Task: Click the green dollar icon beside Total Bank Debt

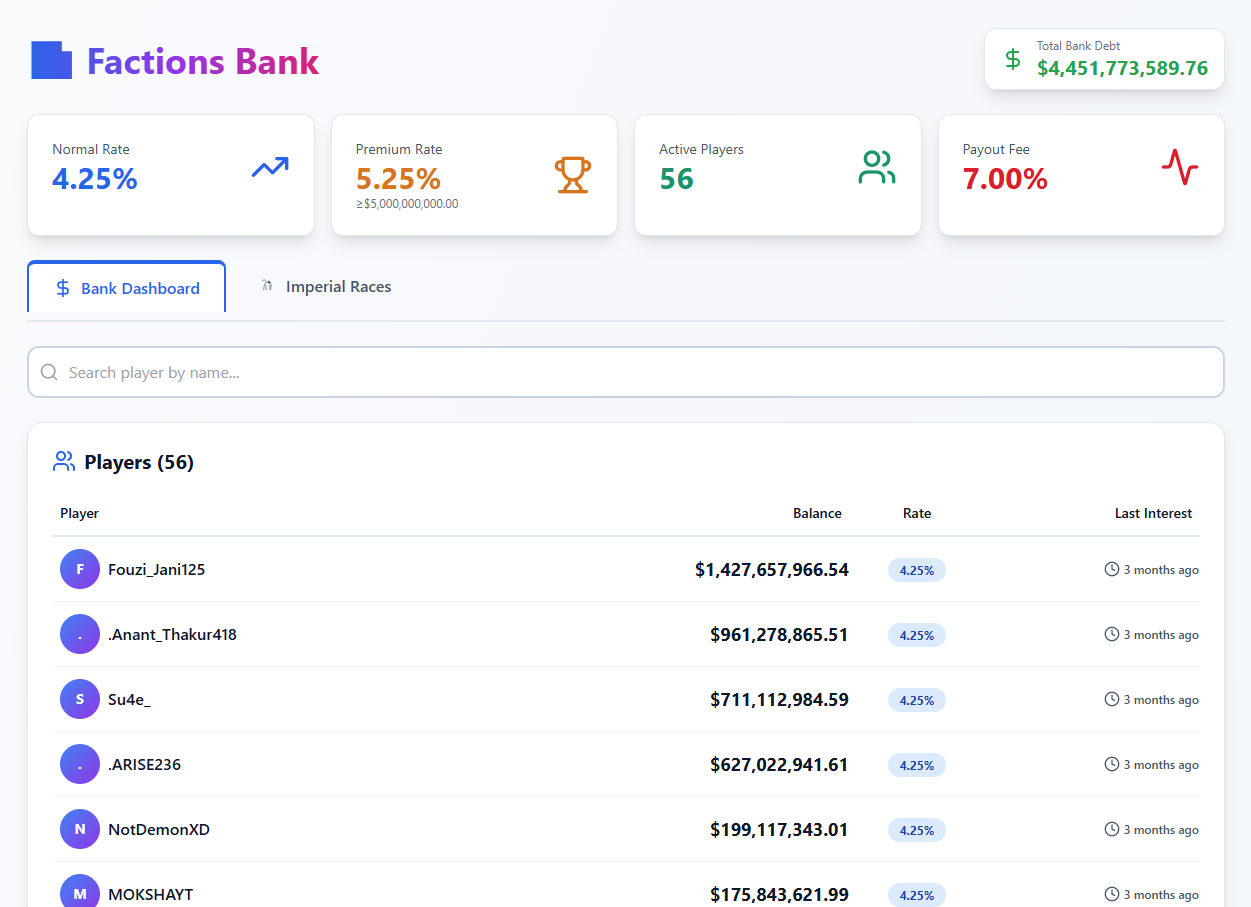Action: click(1012, 59)
